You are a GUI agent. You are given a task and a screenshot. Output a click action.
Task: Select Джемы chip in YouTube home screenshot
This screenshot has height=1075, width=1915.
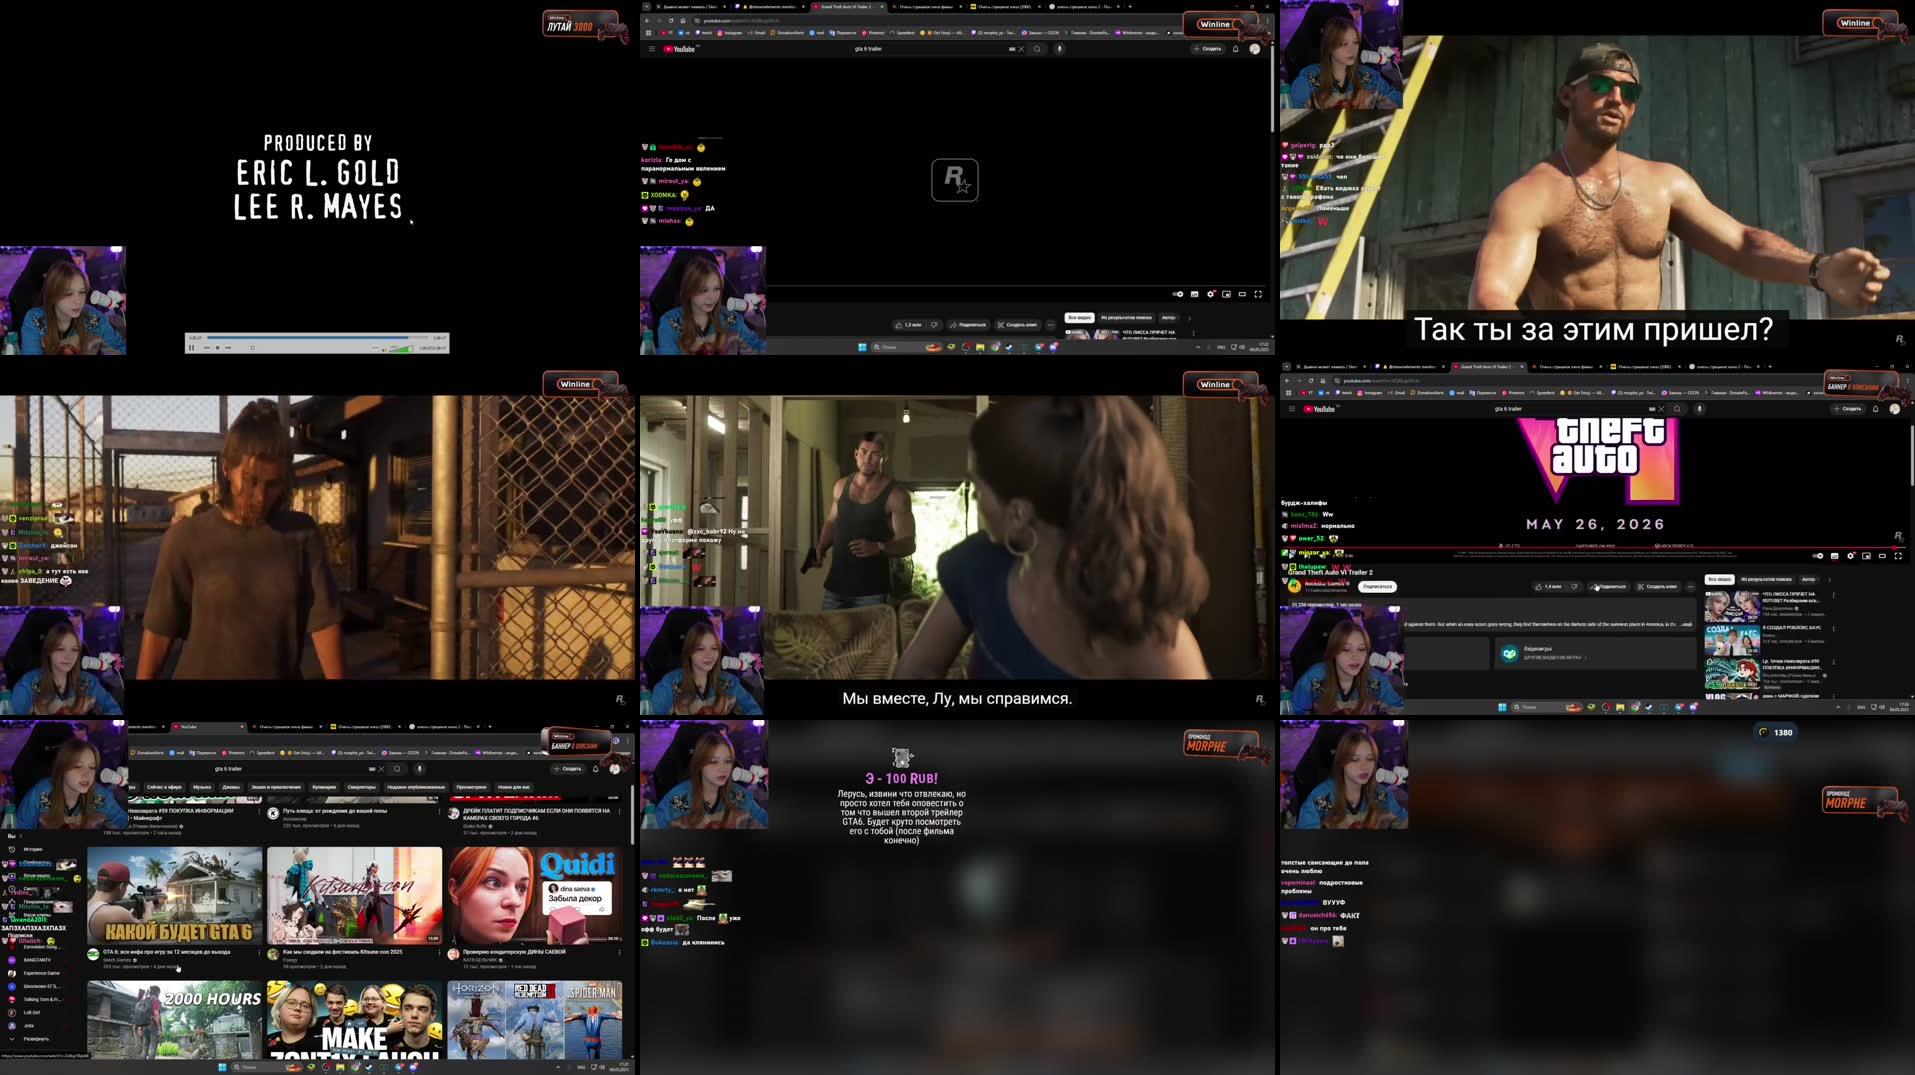click(231, 787)
